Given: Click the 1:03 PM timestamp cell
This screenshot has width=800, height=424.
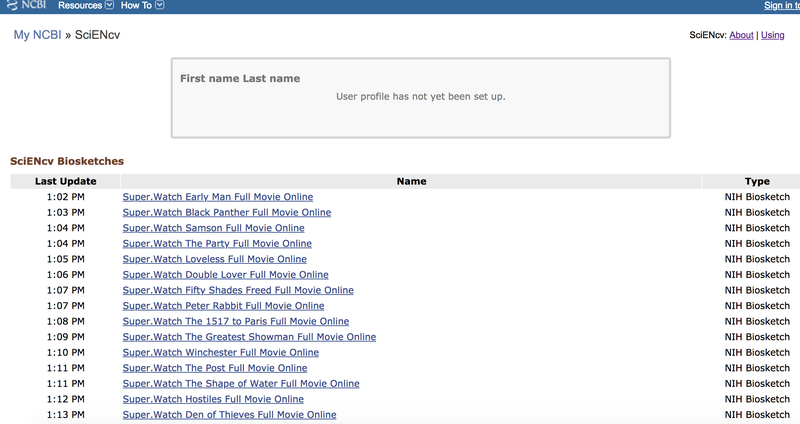Looking at the screenshot, I should tap(65, 212).
